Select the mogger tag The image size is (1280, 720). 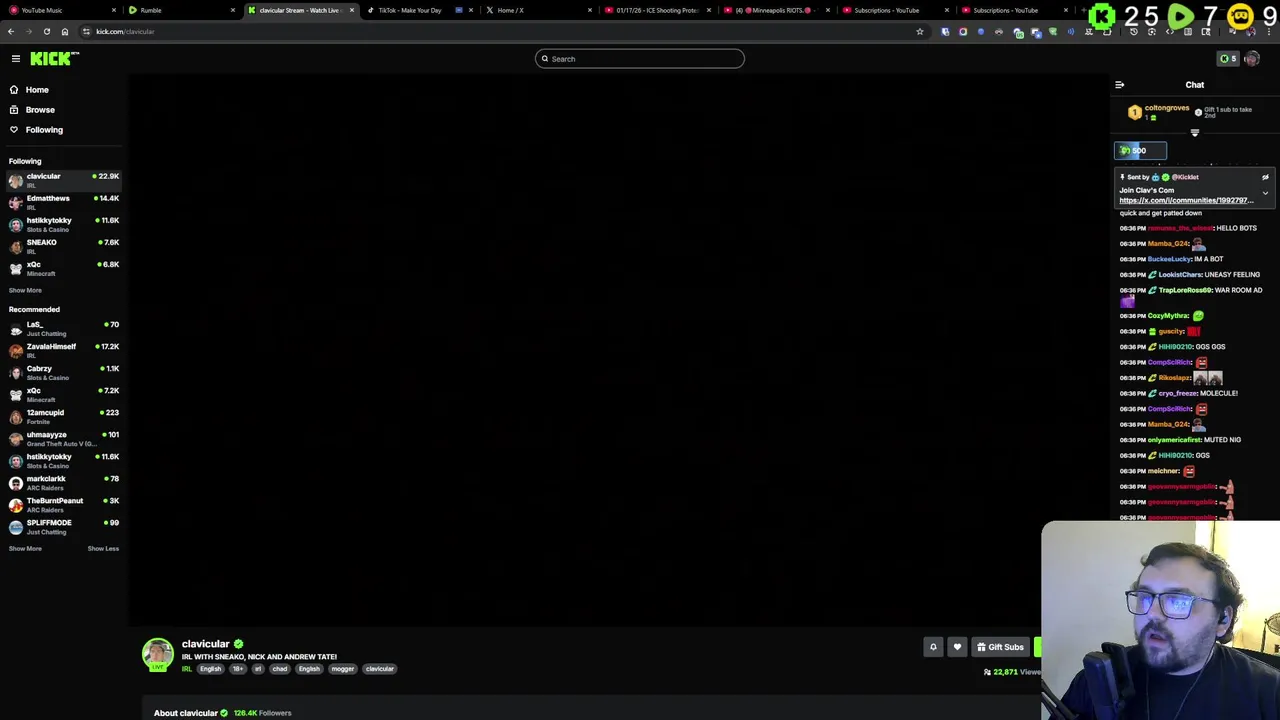tap(343, 669)
